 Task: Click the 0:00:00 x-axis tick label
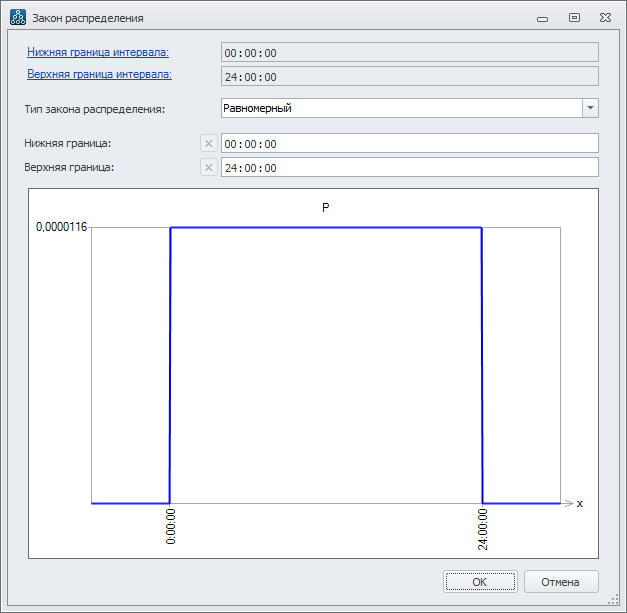(x=170, y=526)
